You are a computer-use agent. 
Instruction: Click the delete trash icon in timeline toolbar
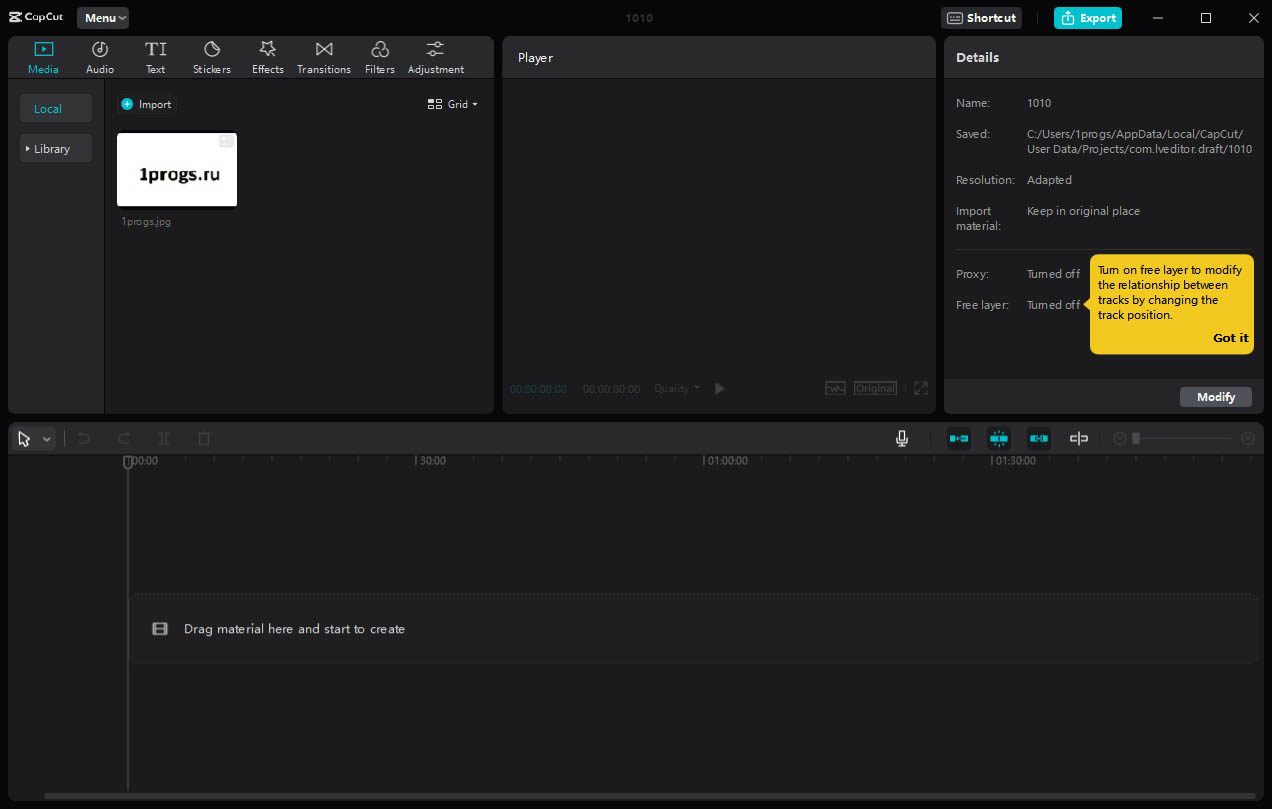204,439
